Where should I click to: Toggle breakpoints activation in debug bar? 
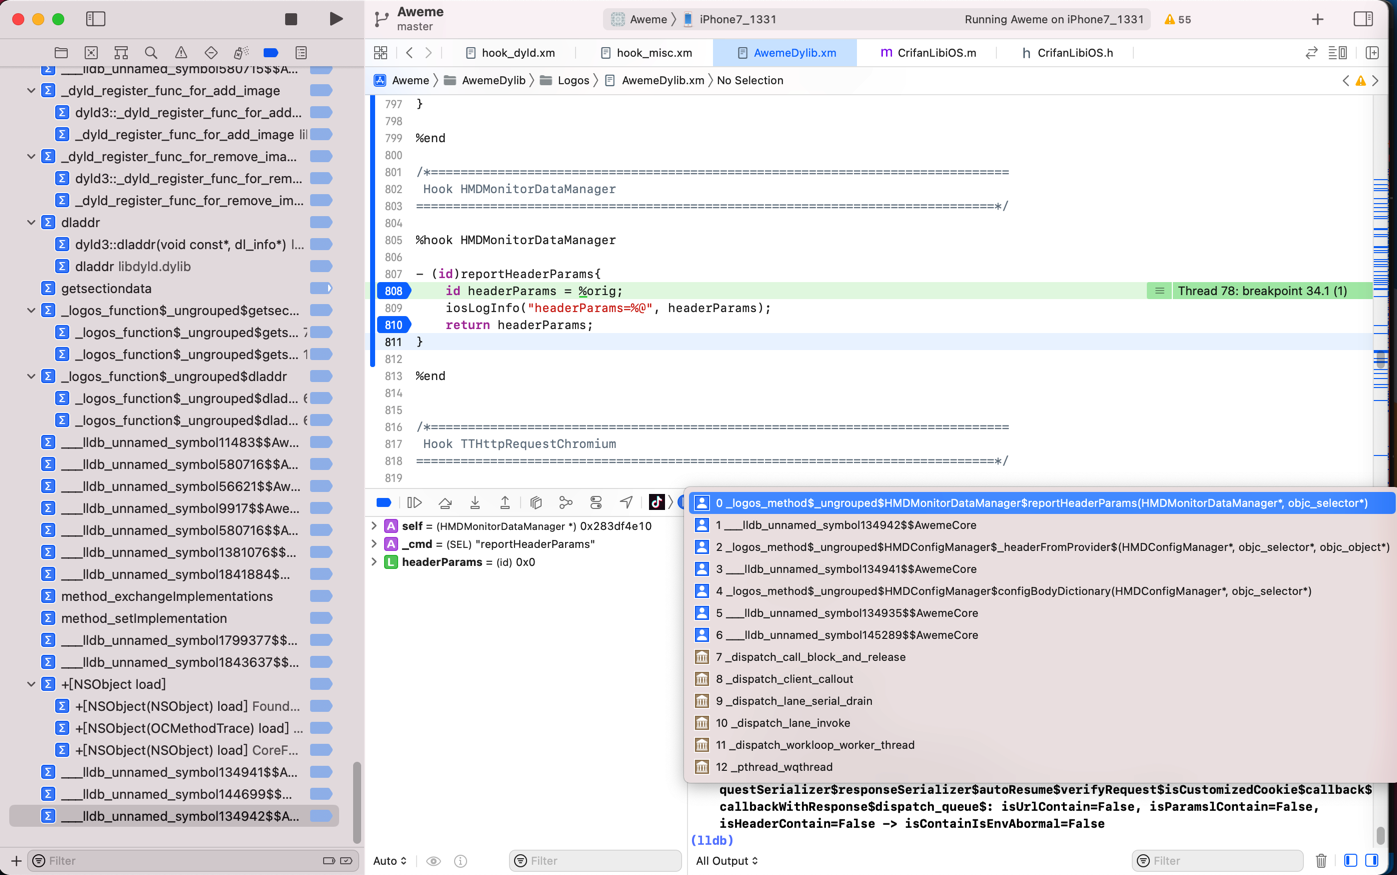tap(384, 503)
